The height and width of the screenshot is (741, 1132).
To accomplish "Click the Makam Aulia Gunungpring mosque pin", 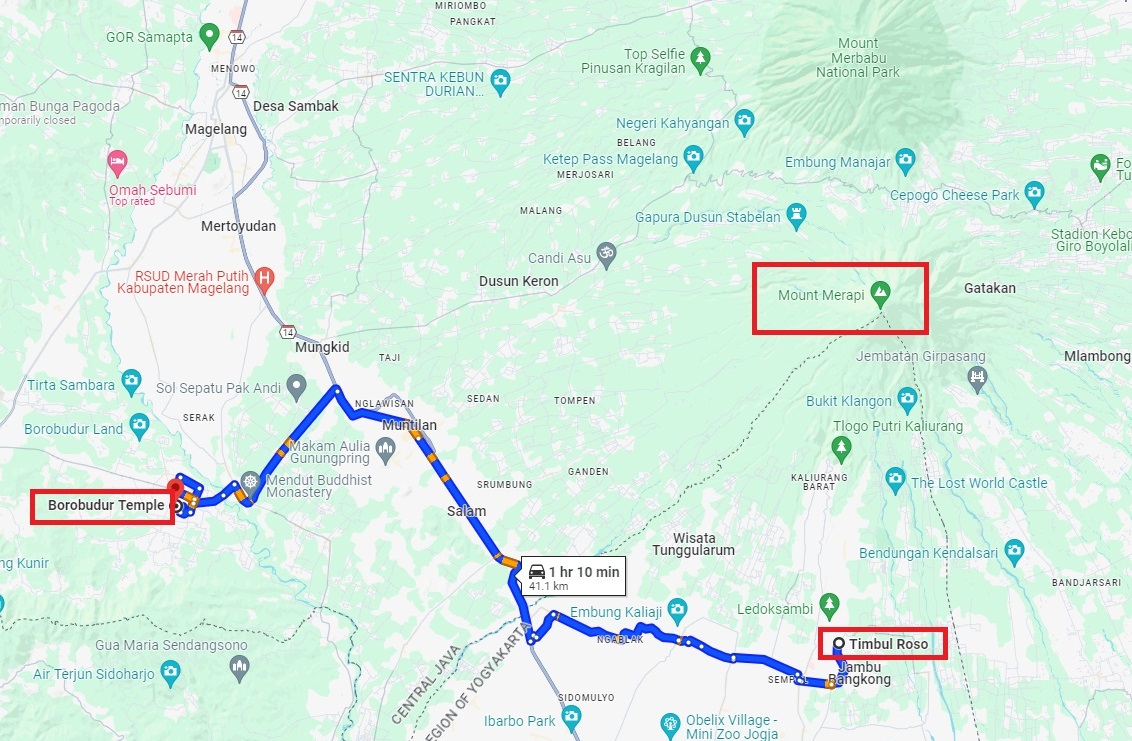I will pos(386,451).
